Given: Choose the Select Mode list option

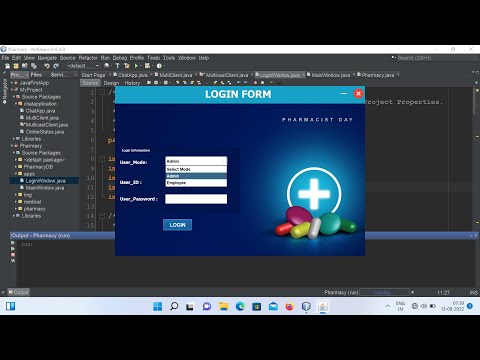Looking at the screenshot, I should click(196, 169).
